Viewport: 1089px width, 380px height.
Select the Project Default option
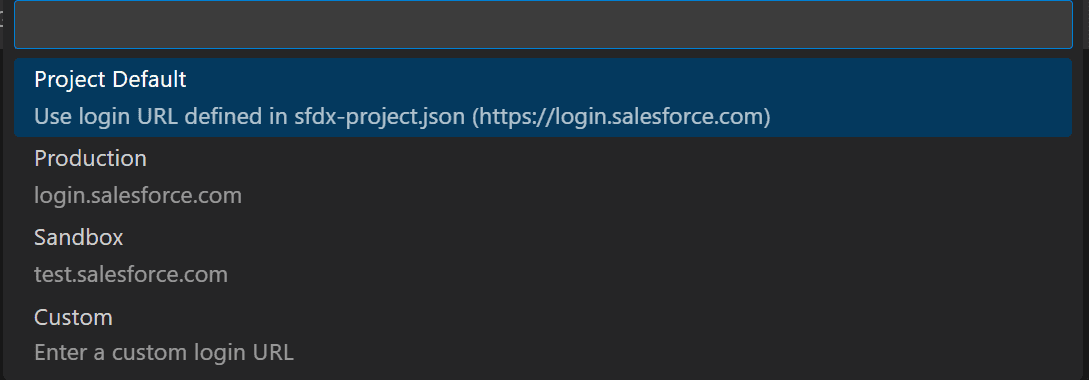543,97
